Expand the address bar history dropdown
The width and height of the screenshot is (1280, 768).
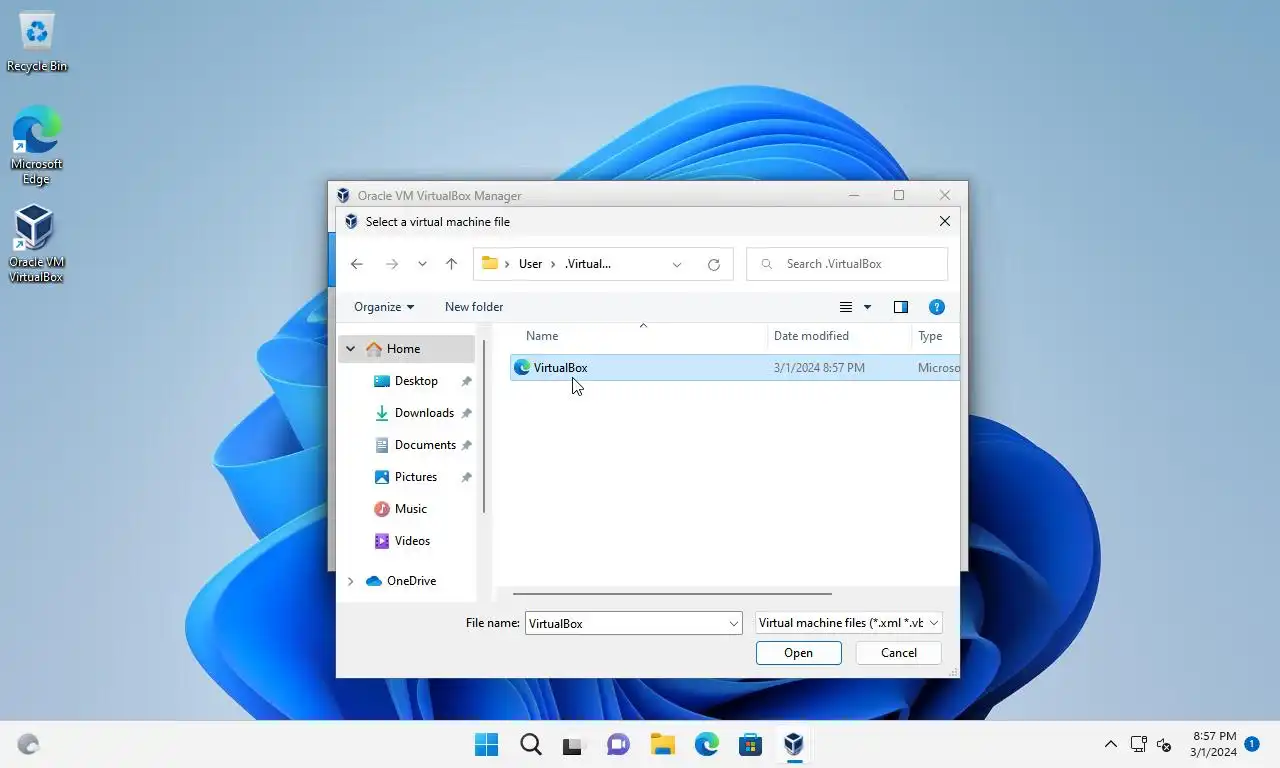click(677, 264)
